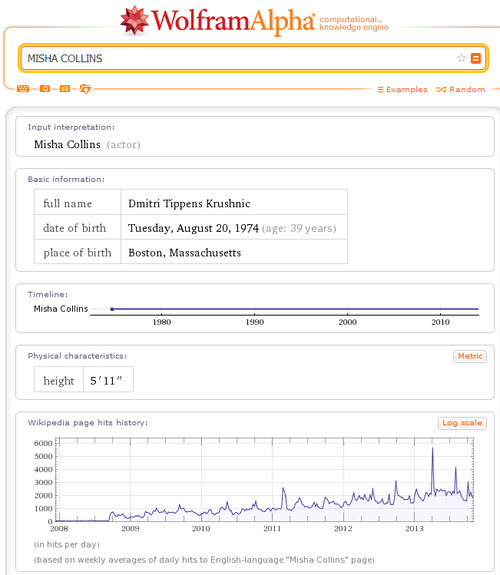Click the Misha Collins timeline start marker
The height and width of the screenshot is (575, 500).
tap(112, 309)
